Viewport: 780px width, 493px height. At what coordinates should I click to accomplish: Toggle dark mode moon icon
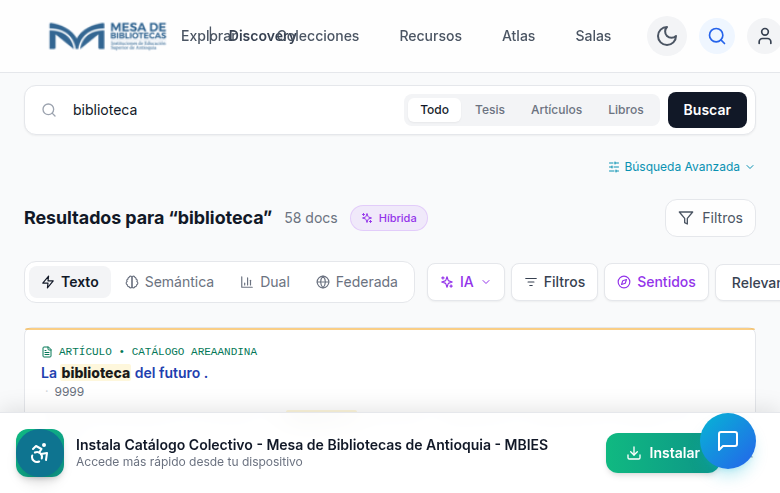coord(667,36)
